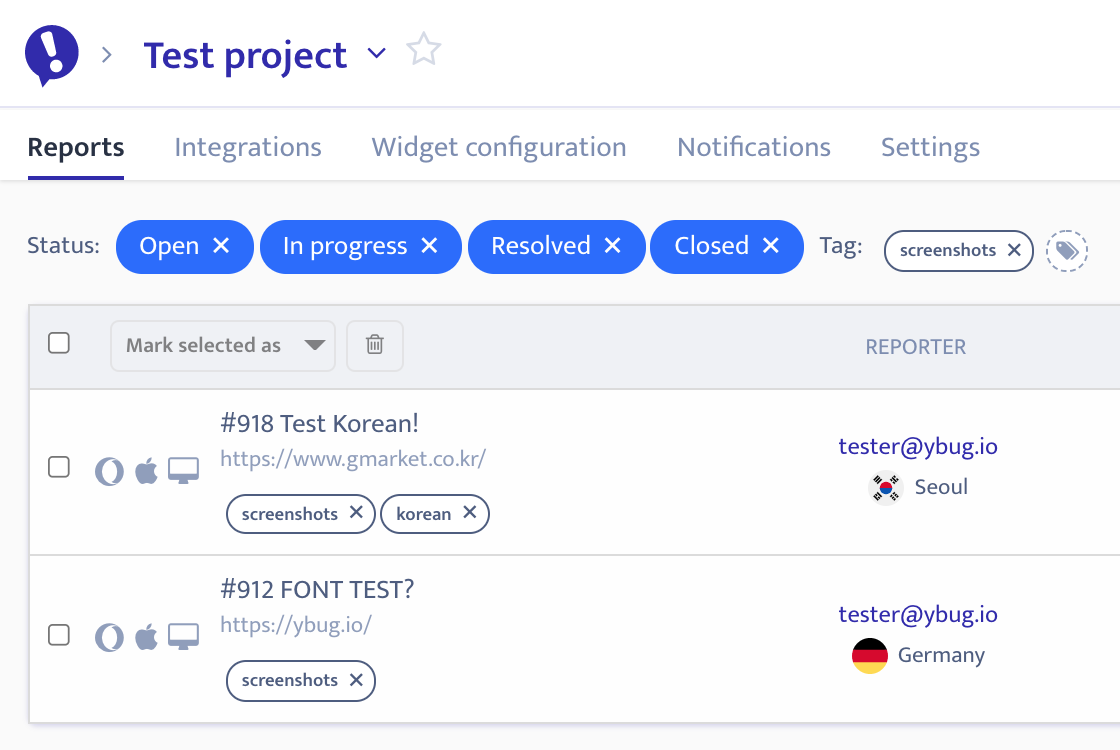Viewport: 1120px width, 750px height.
Task: Open the https://ybug.io/ URL link
Action: (296, 625)
